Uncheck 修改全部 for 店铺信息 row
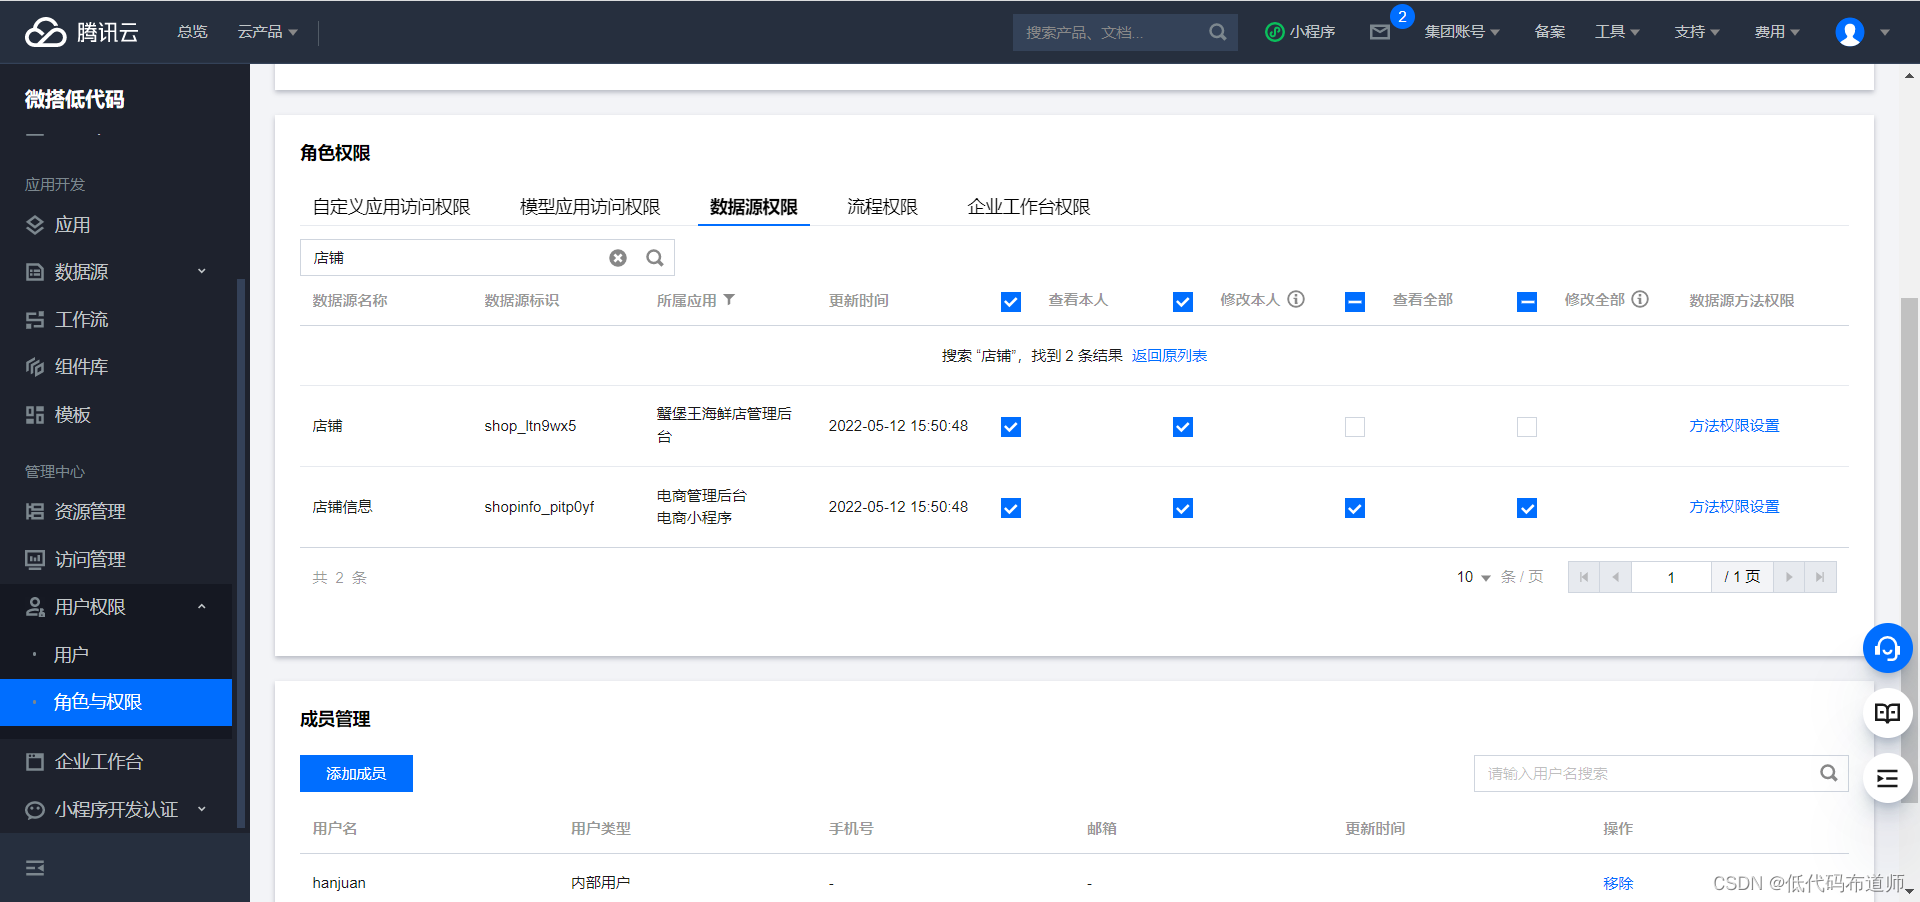The height and width of the screenshot is (902, 1920). 1527,508
